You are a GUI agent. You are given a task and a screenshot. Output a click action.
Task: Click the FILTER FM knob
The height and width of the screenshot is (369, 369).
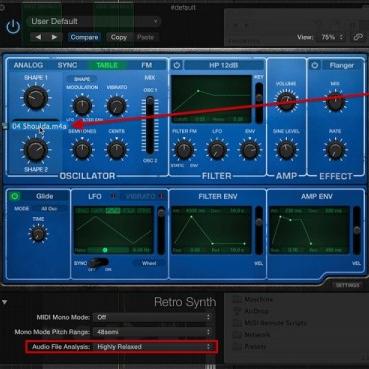[184, 150]
